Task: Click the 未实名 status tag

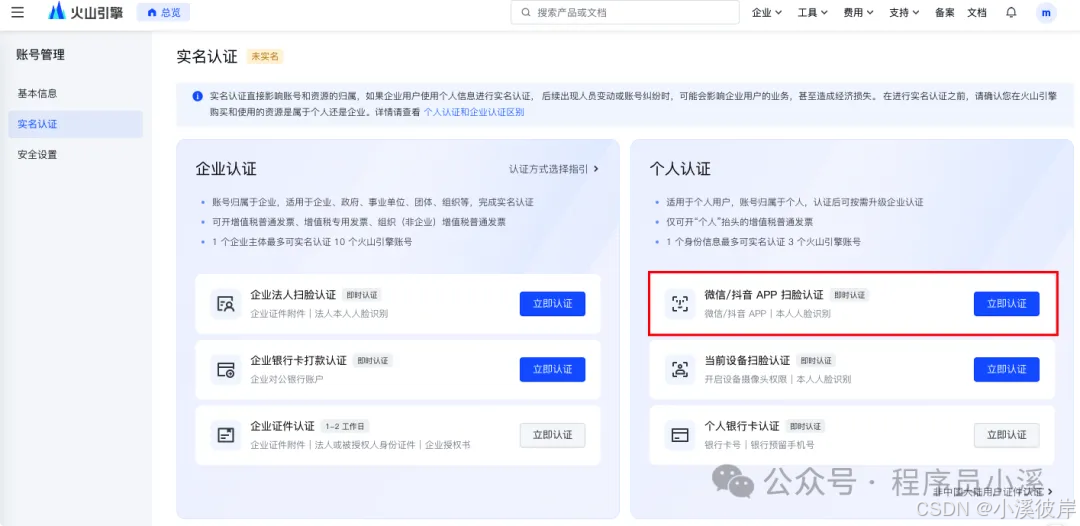Action: (x=265, y=56)
